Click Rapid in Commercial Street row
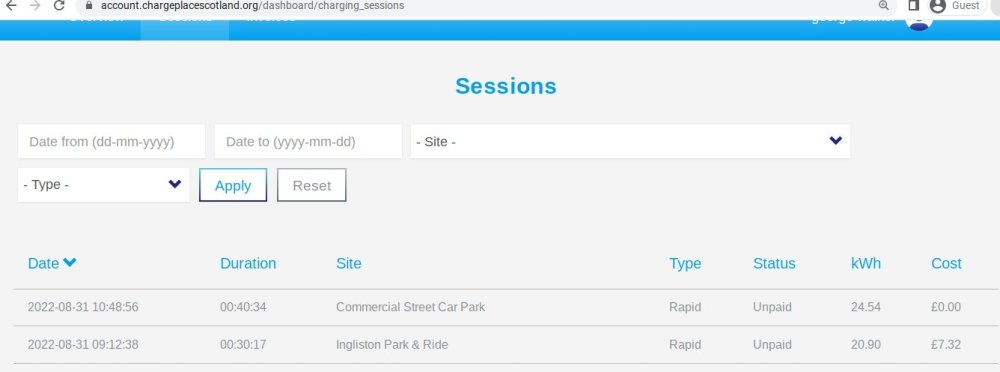The width and height of the screenshot is (1000, 372). tap(685, 307)
